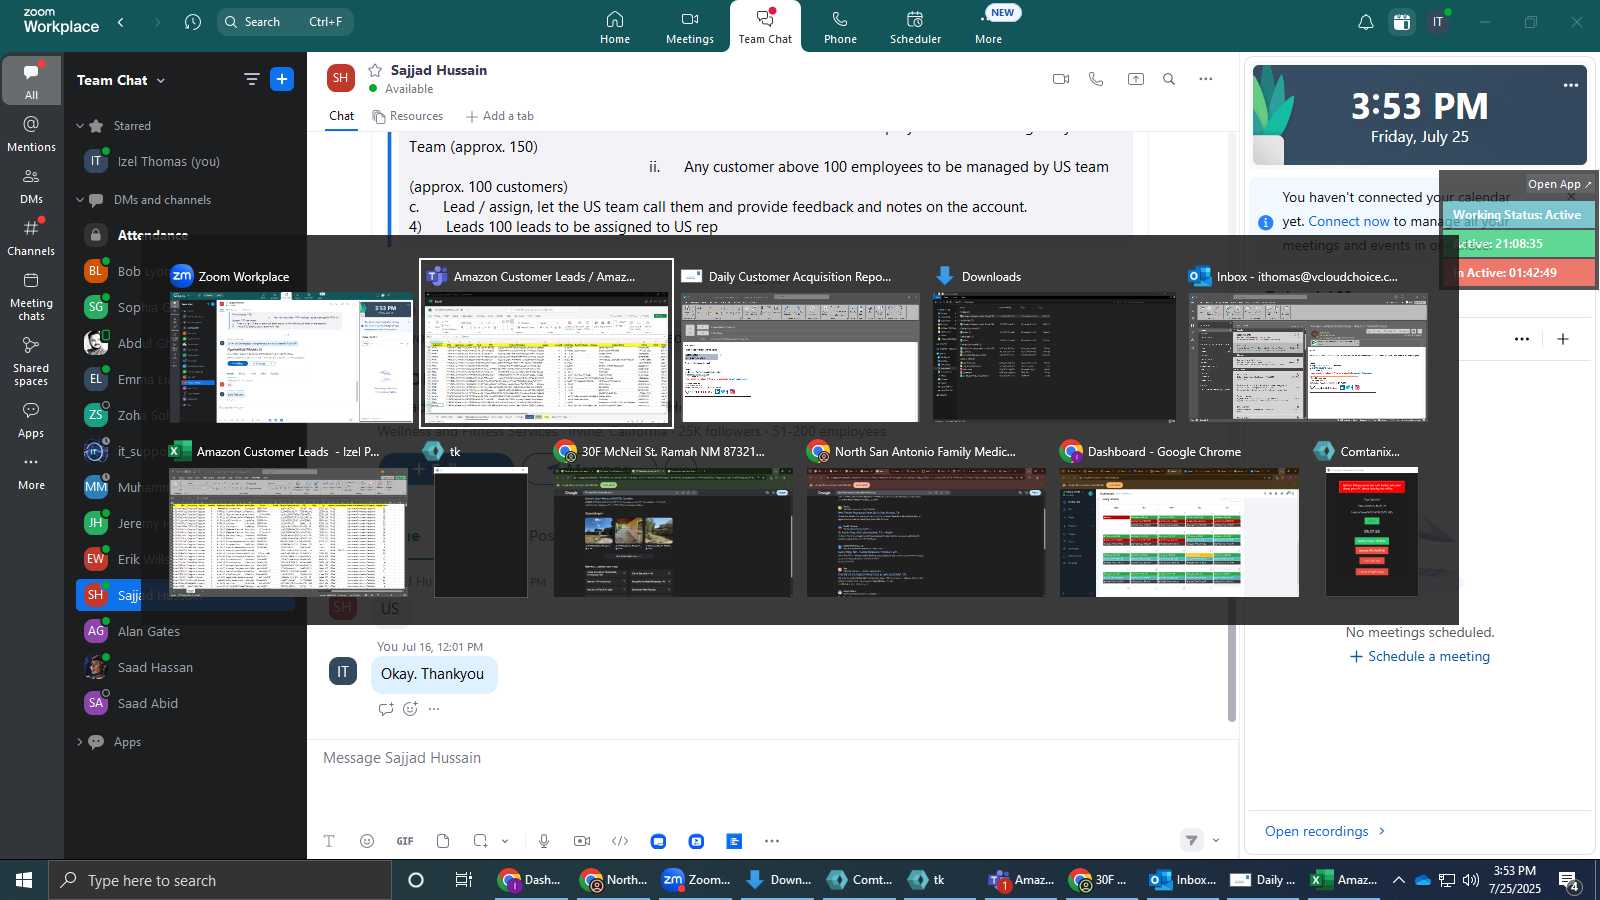Click Open recordings link
Screen dimensions: 1600x900
coord(1325,831)
